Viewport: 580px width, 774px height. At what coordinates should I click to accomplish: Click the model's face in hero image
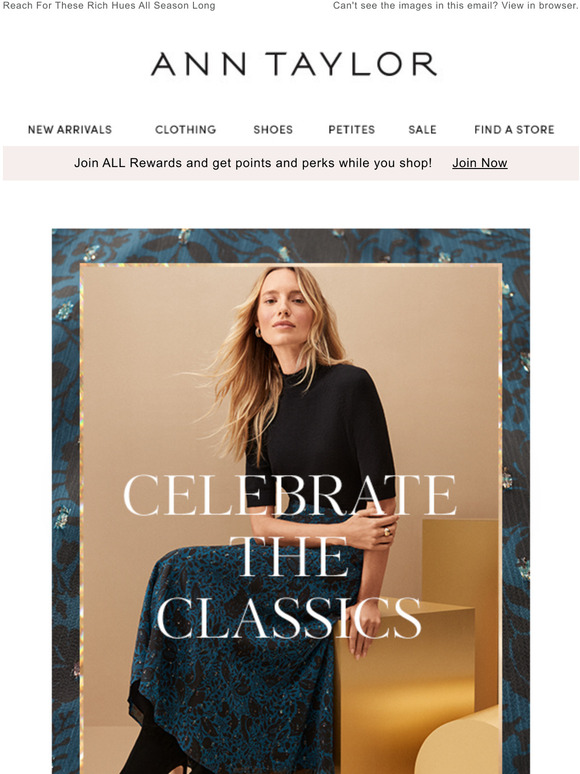282,306
